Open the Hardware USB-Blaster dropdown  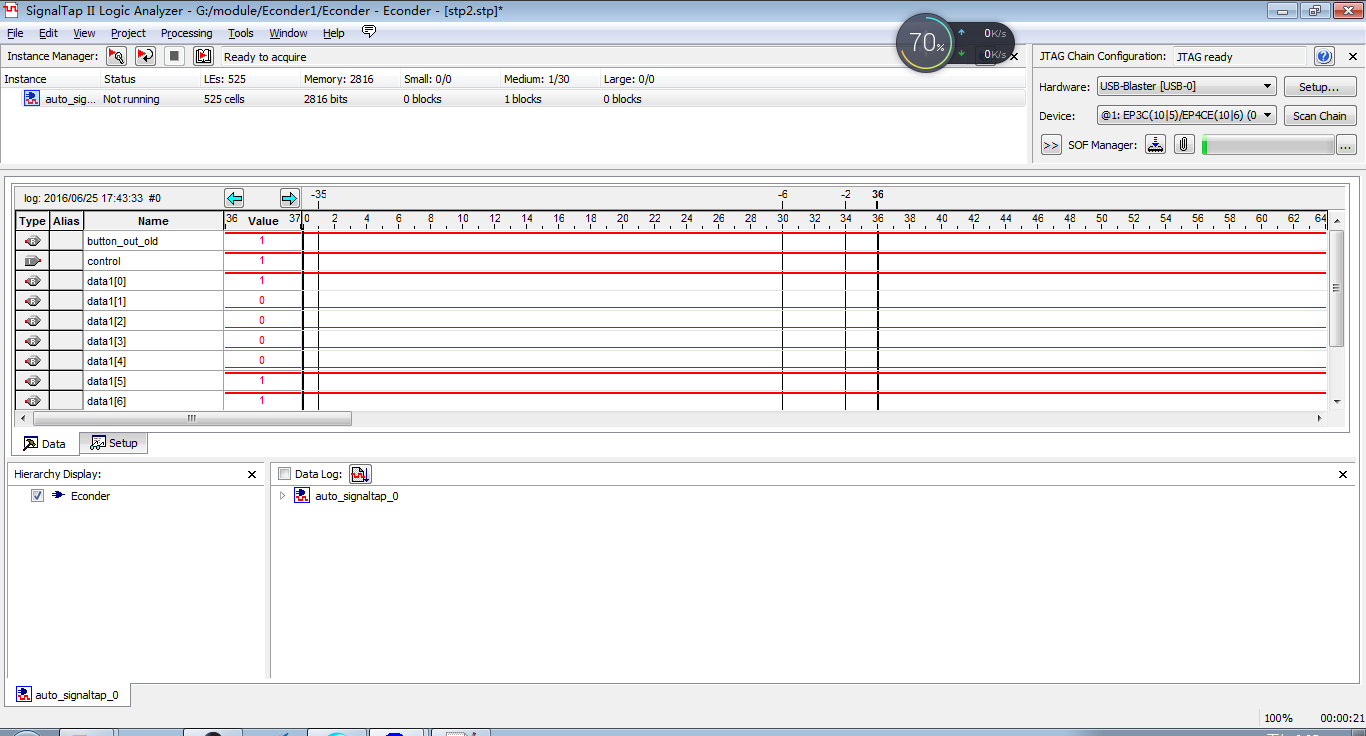point(1186,87)
